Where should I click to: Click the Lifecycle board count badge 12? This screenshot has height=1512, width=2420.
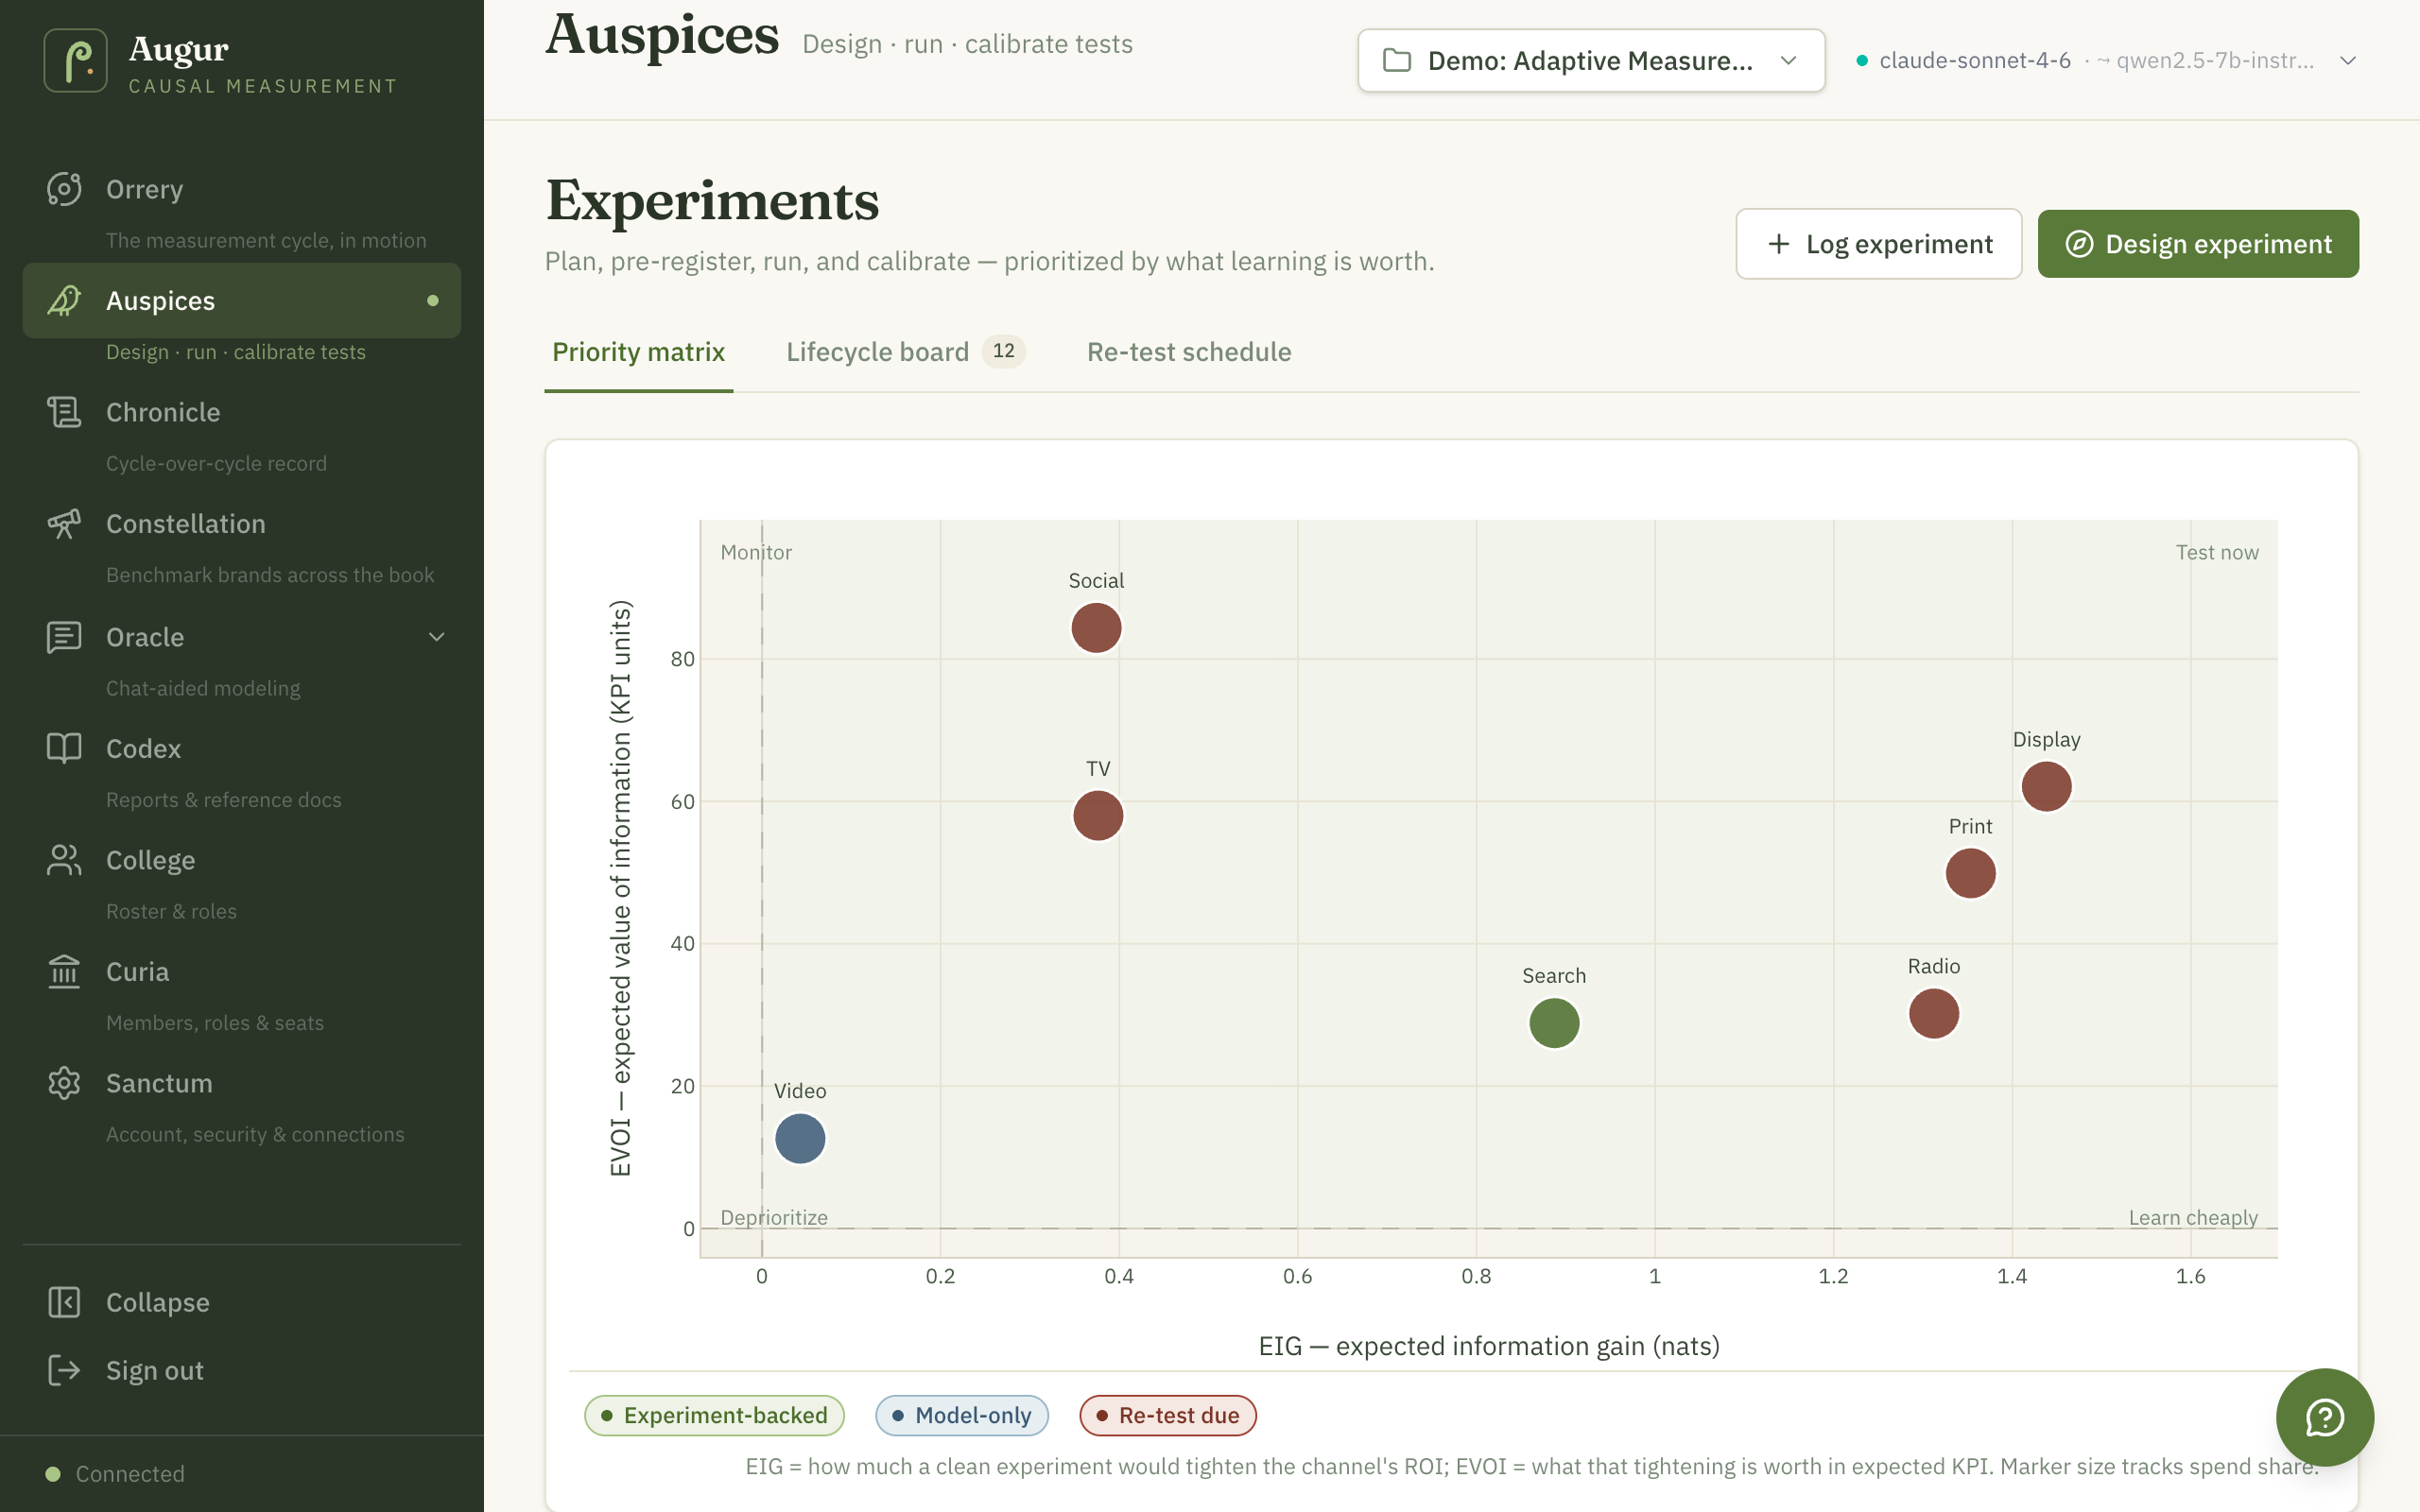point(1003,351)
